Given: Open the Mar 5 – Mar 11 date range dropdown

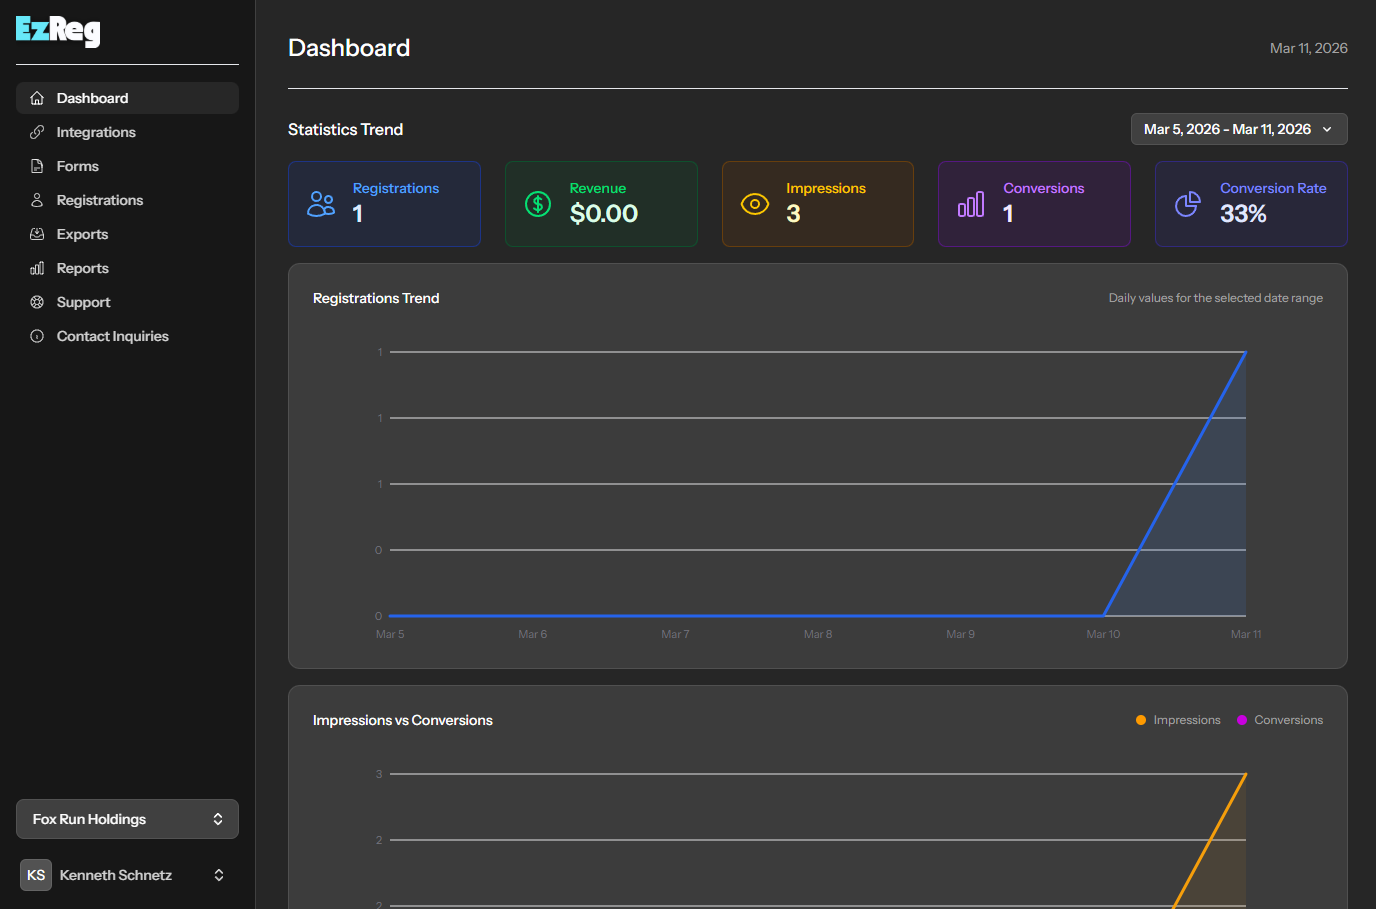Looking at the screenshot, I should (x=1238, y=129).
